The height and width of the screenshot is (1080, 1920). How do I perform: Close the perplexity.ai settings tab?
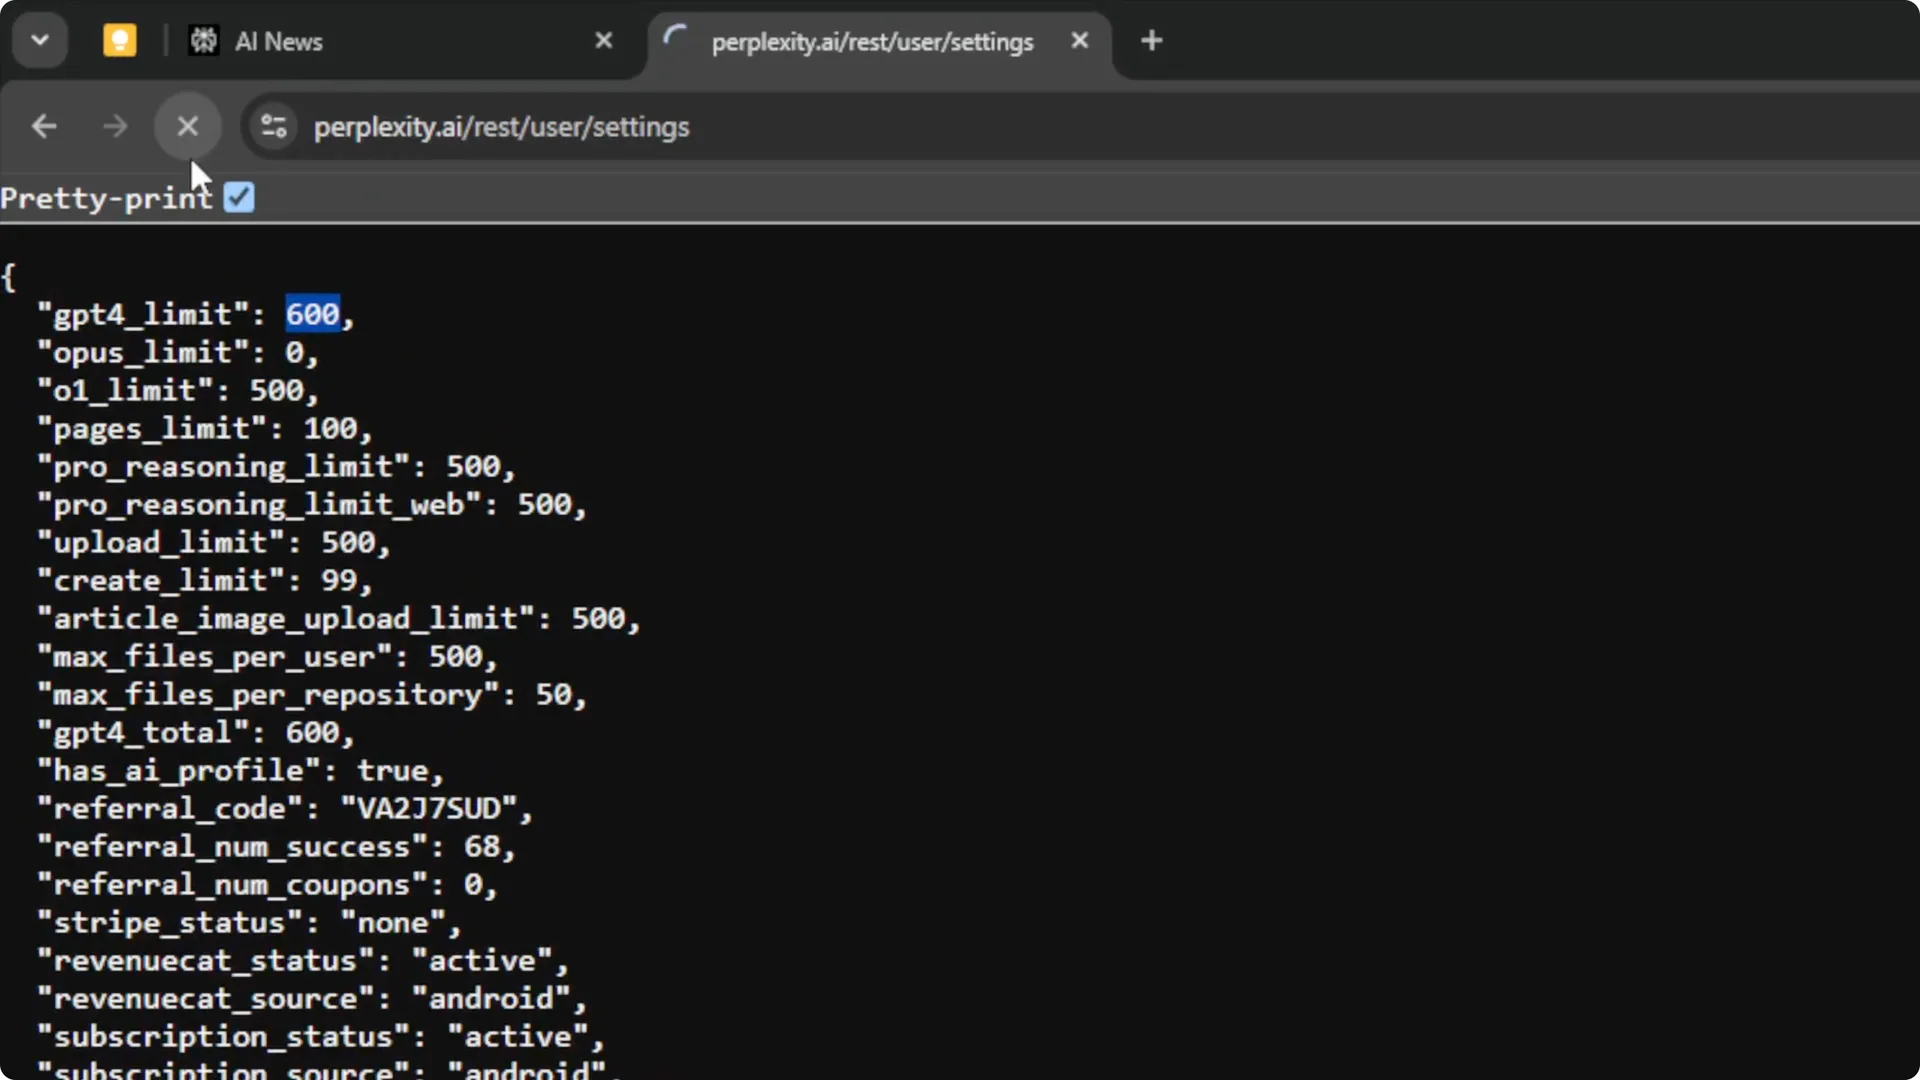click(x=1080, y=41)
